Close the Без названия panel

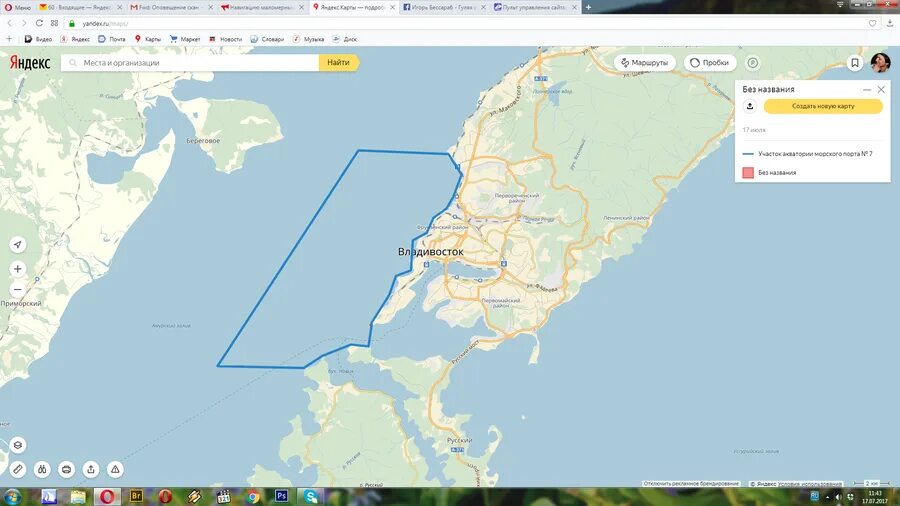point(881,89)
